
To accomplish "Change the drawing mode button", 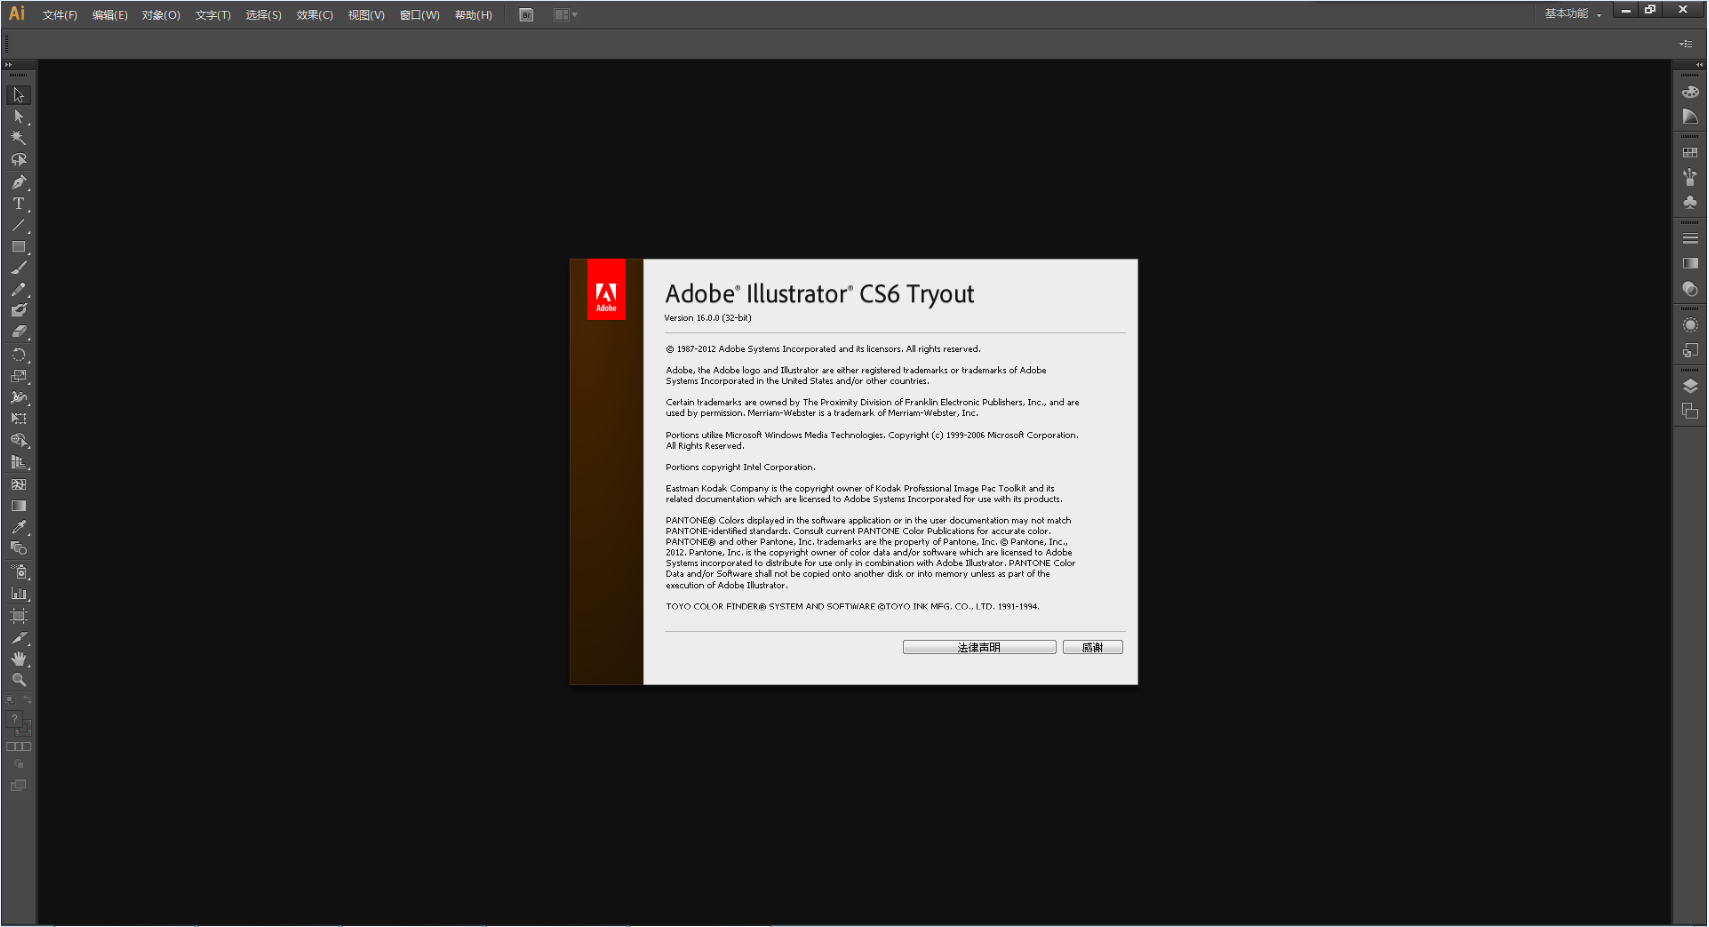I will (x=19, y=765).
